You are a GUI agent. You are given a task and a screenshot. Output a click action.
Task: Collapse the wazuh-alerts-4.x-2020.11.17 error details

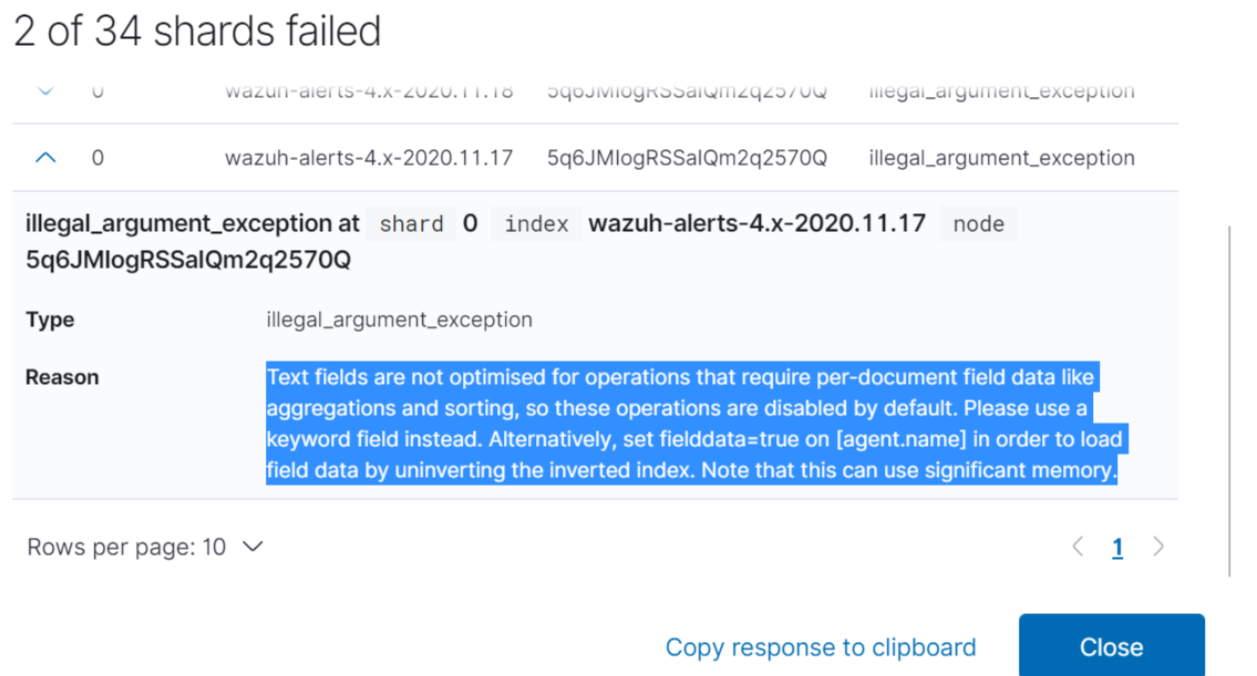pyautogui.click(x=44, y=157)
